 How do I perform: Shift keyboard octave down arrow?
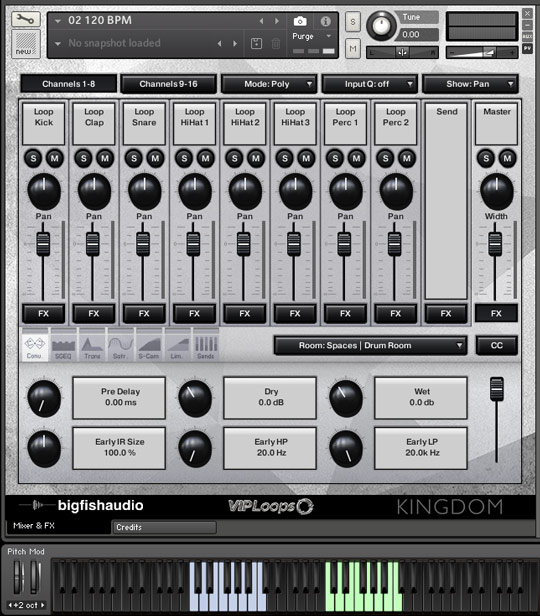10,605
